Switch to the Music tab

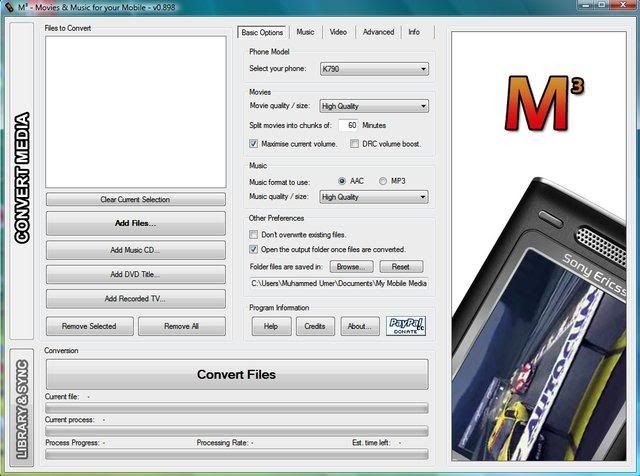point(305,32)
